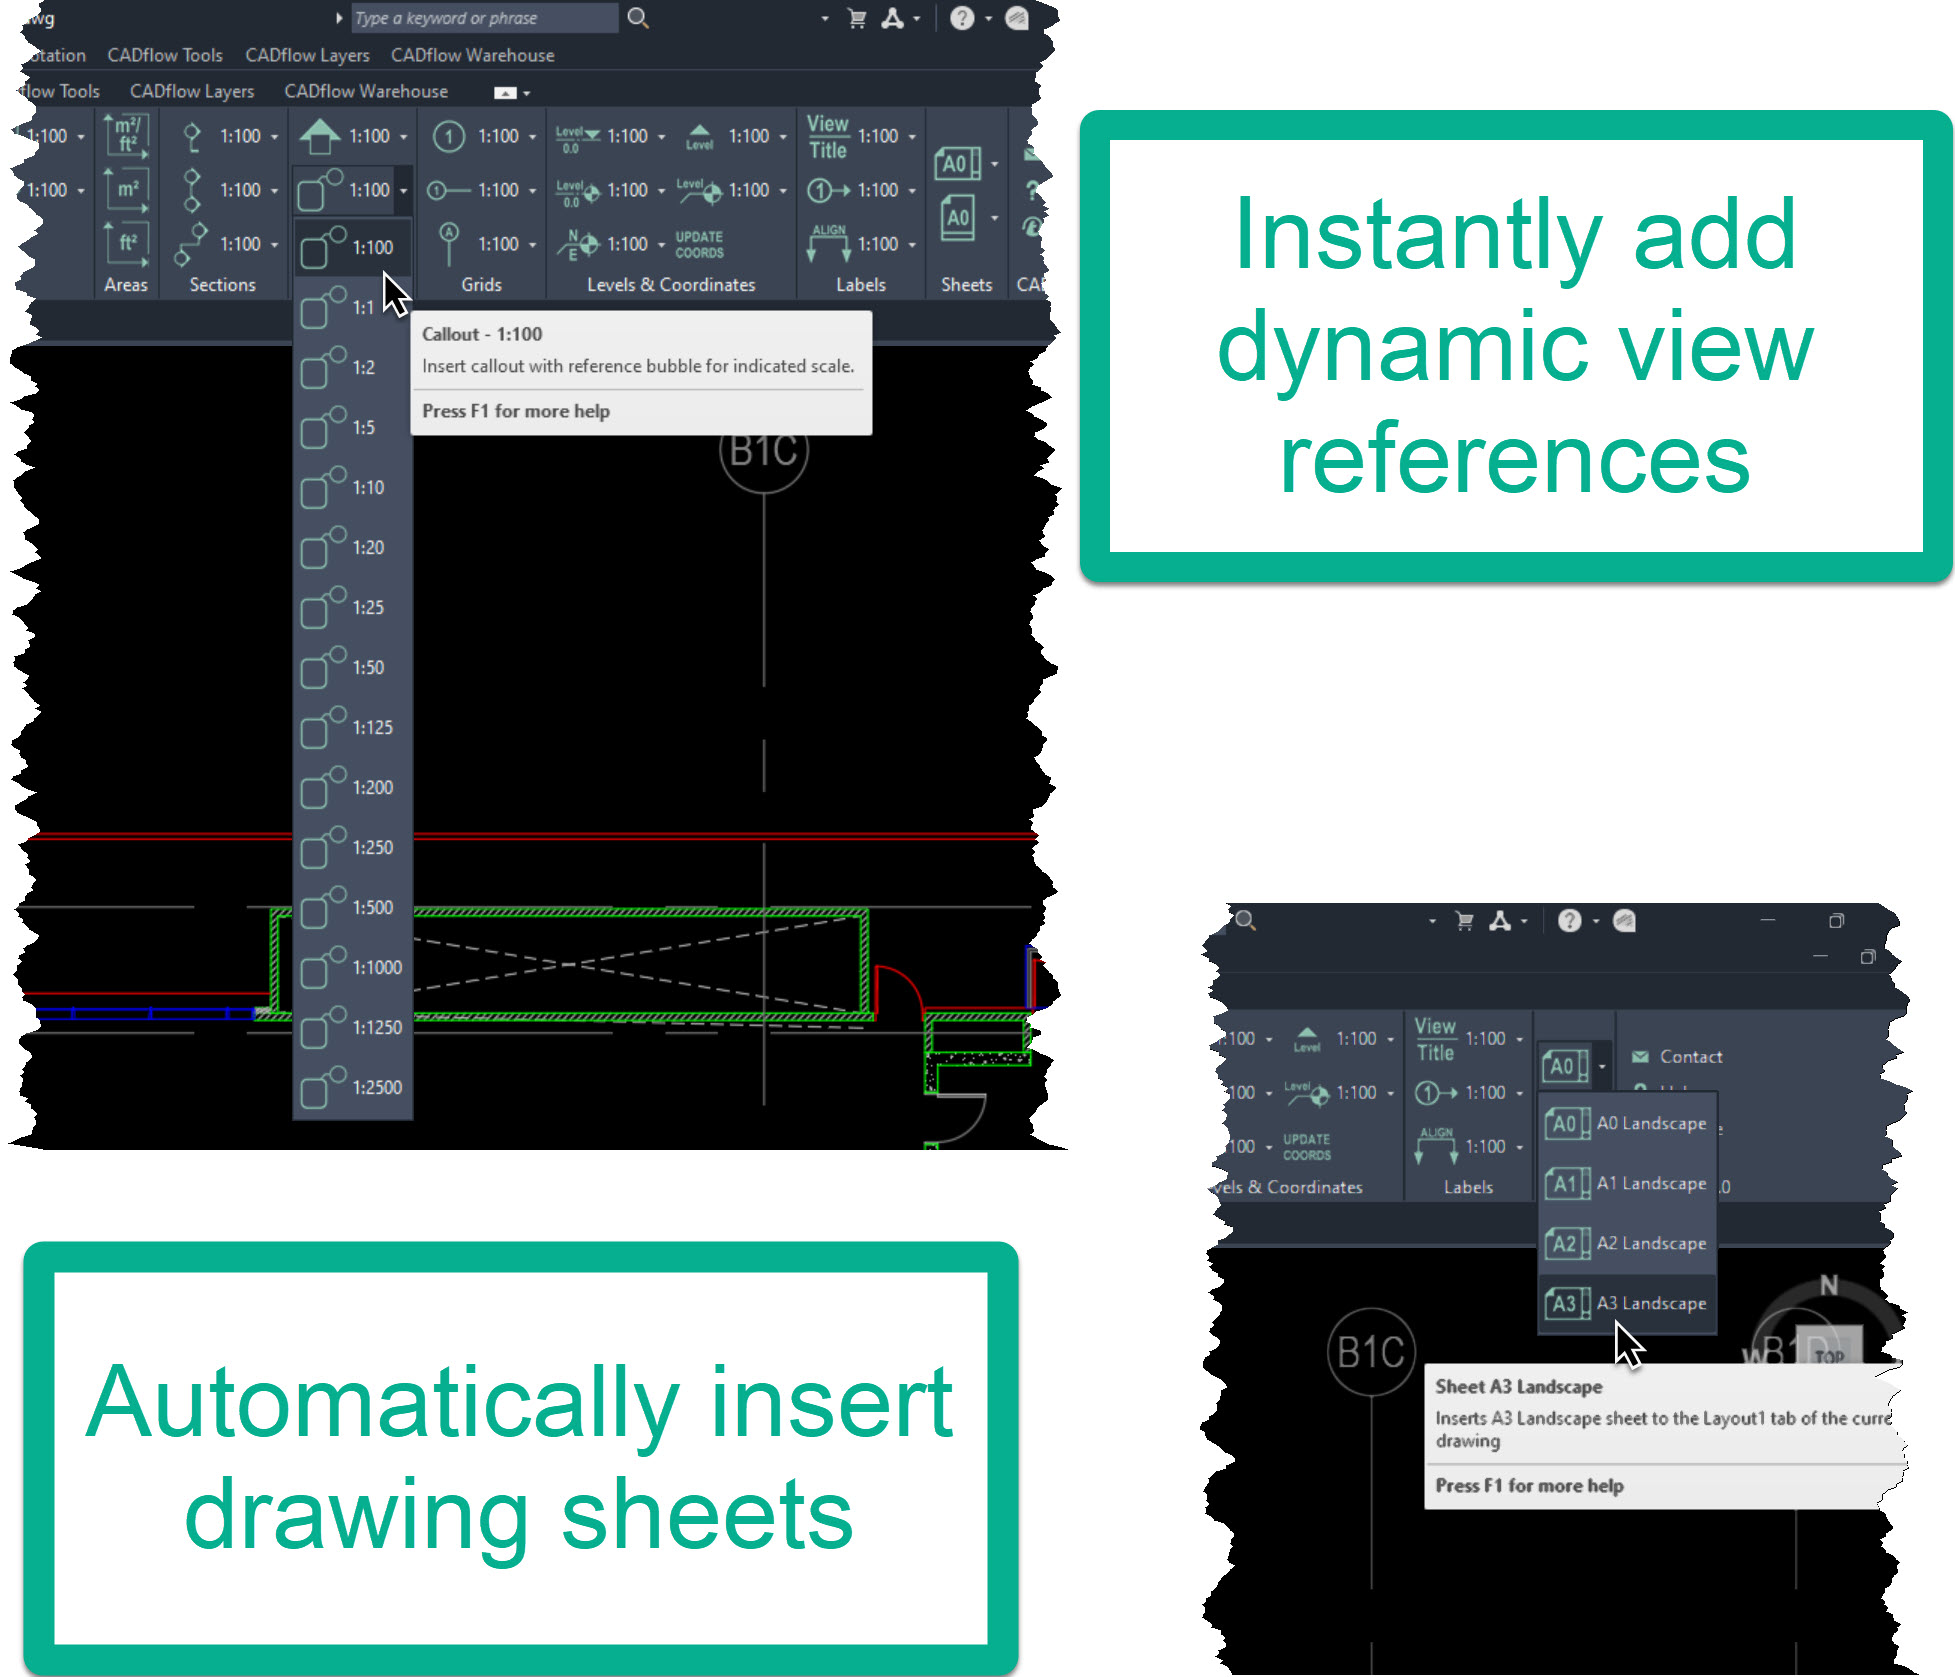
Task: Click the Contact link in right ribbon
Action: click(1690, 1056)
